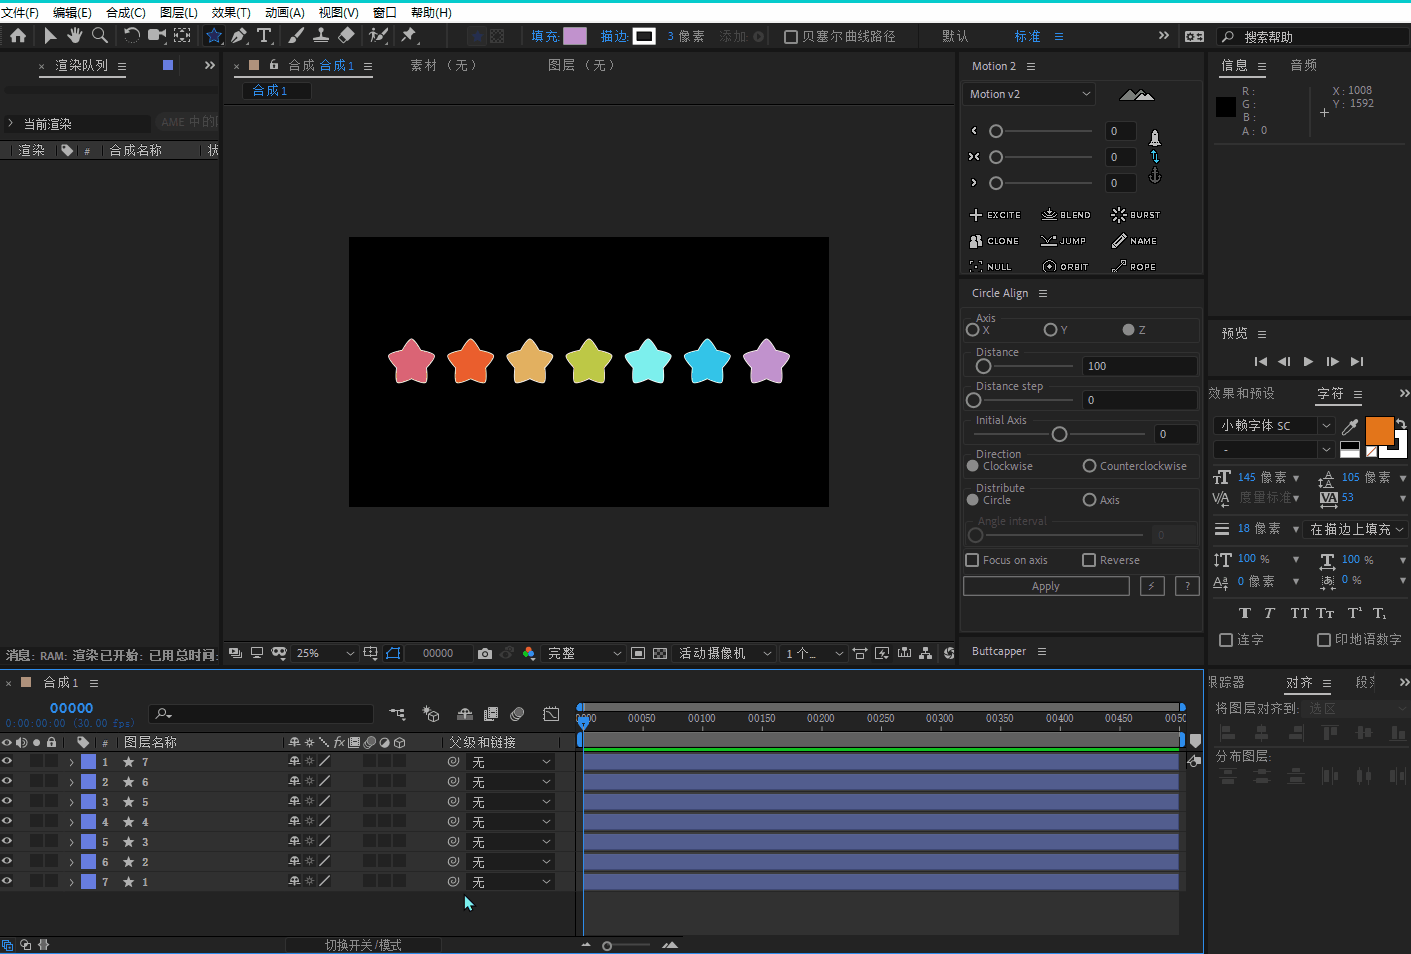Viewport: 1411px width, 954px height.
Task: Click the orange text color swatch
Action: click(1379, 431)
